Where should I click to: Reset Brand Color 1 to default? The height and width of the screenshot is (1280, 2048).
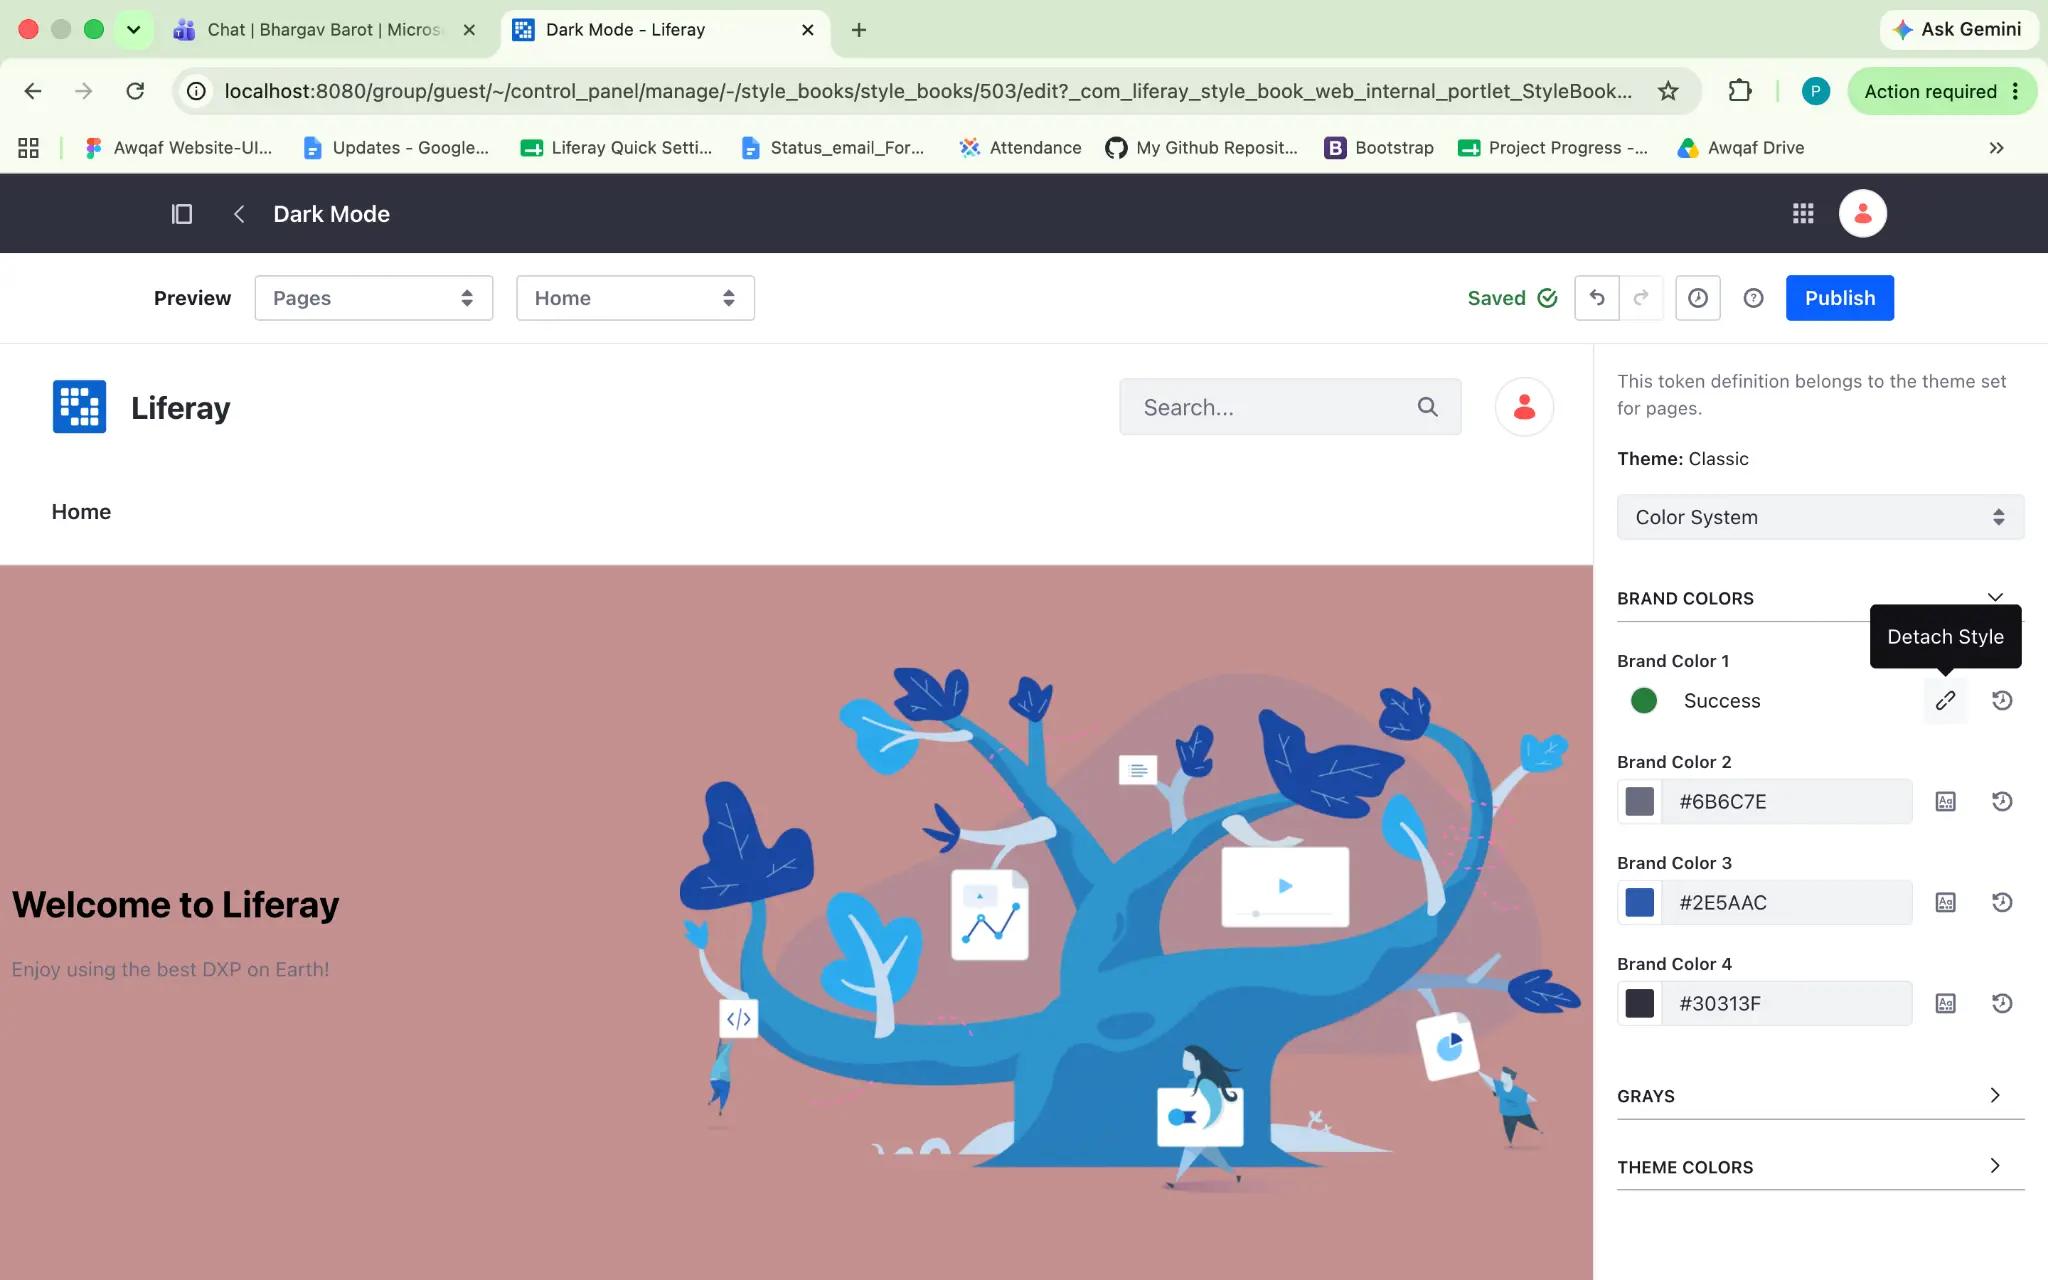[2002, 701]
